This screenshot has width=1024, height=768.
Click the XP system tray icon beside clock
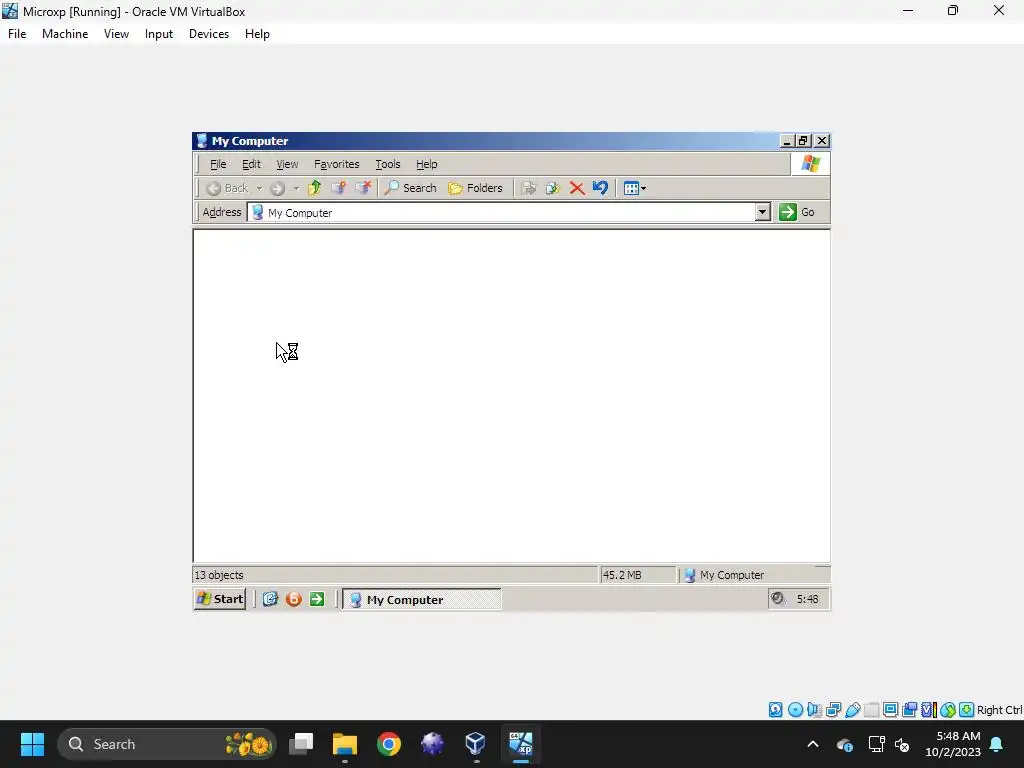777,598
